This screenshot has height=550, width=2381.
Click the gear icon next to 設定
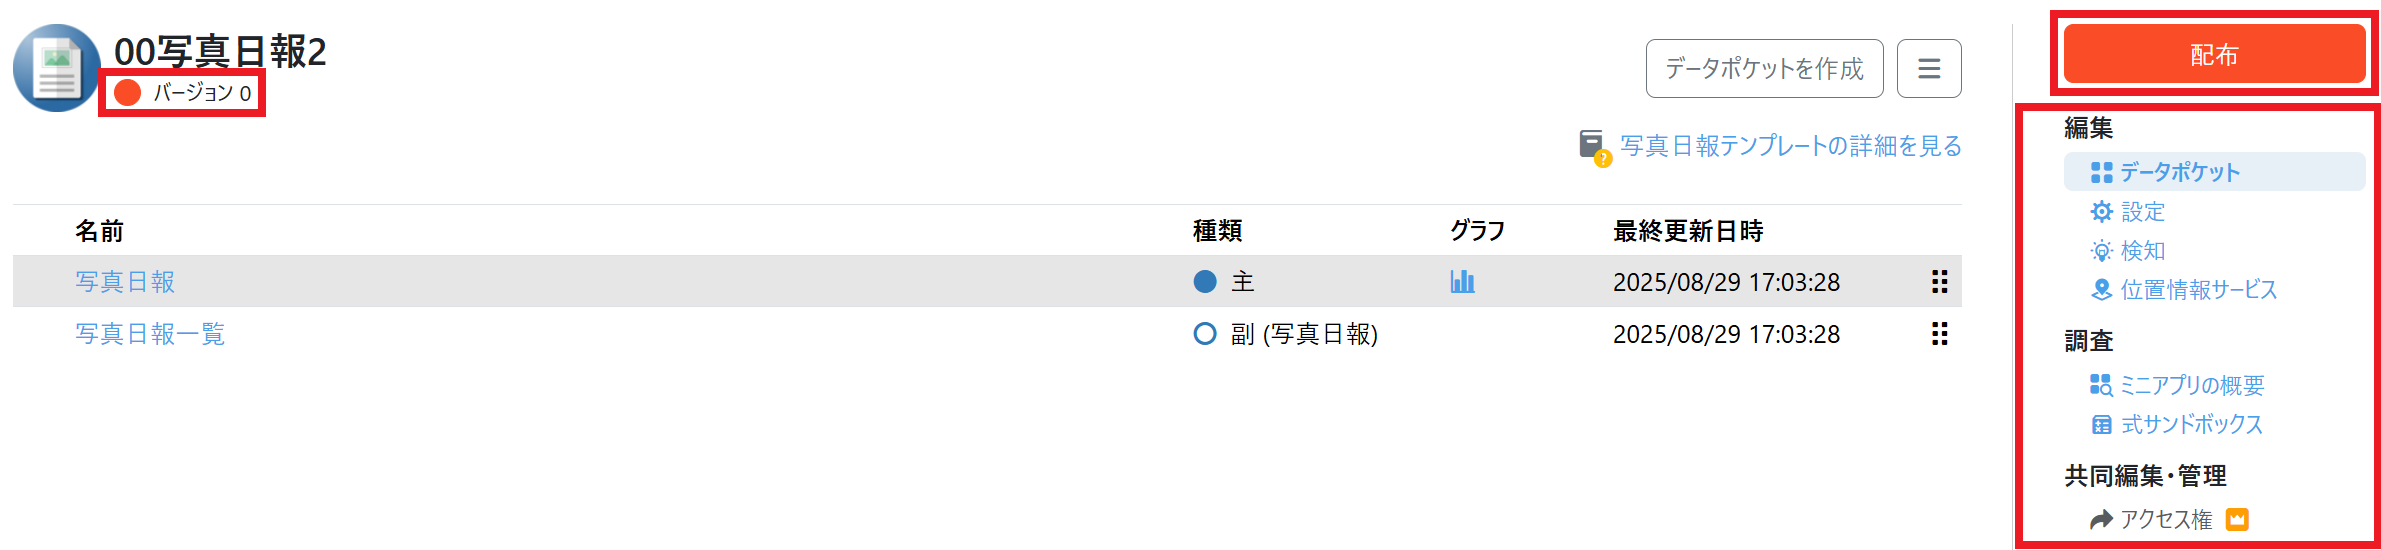tap(2101, 212)
